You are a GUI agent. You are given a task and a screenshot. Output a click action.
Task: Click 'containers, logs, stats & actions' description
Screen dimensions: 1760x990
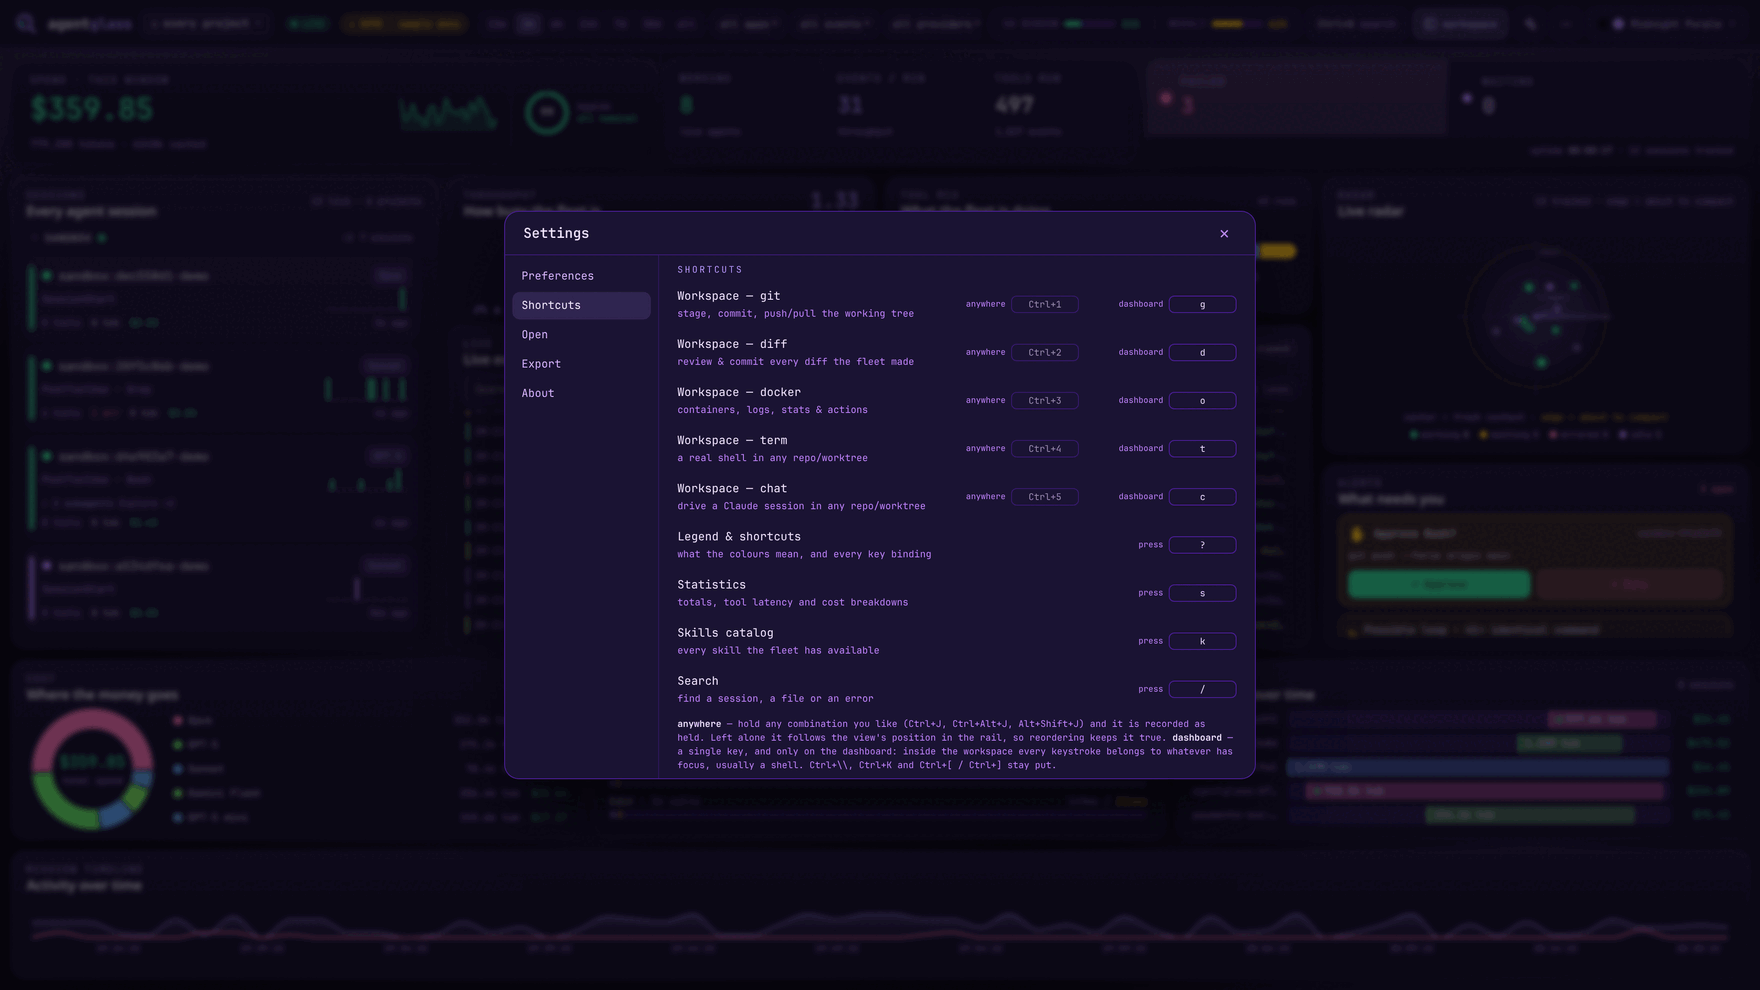tap(772, 410)
